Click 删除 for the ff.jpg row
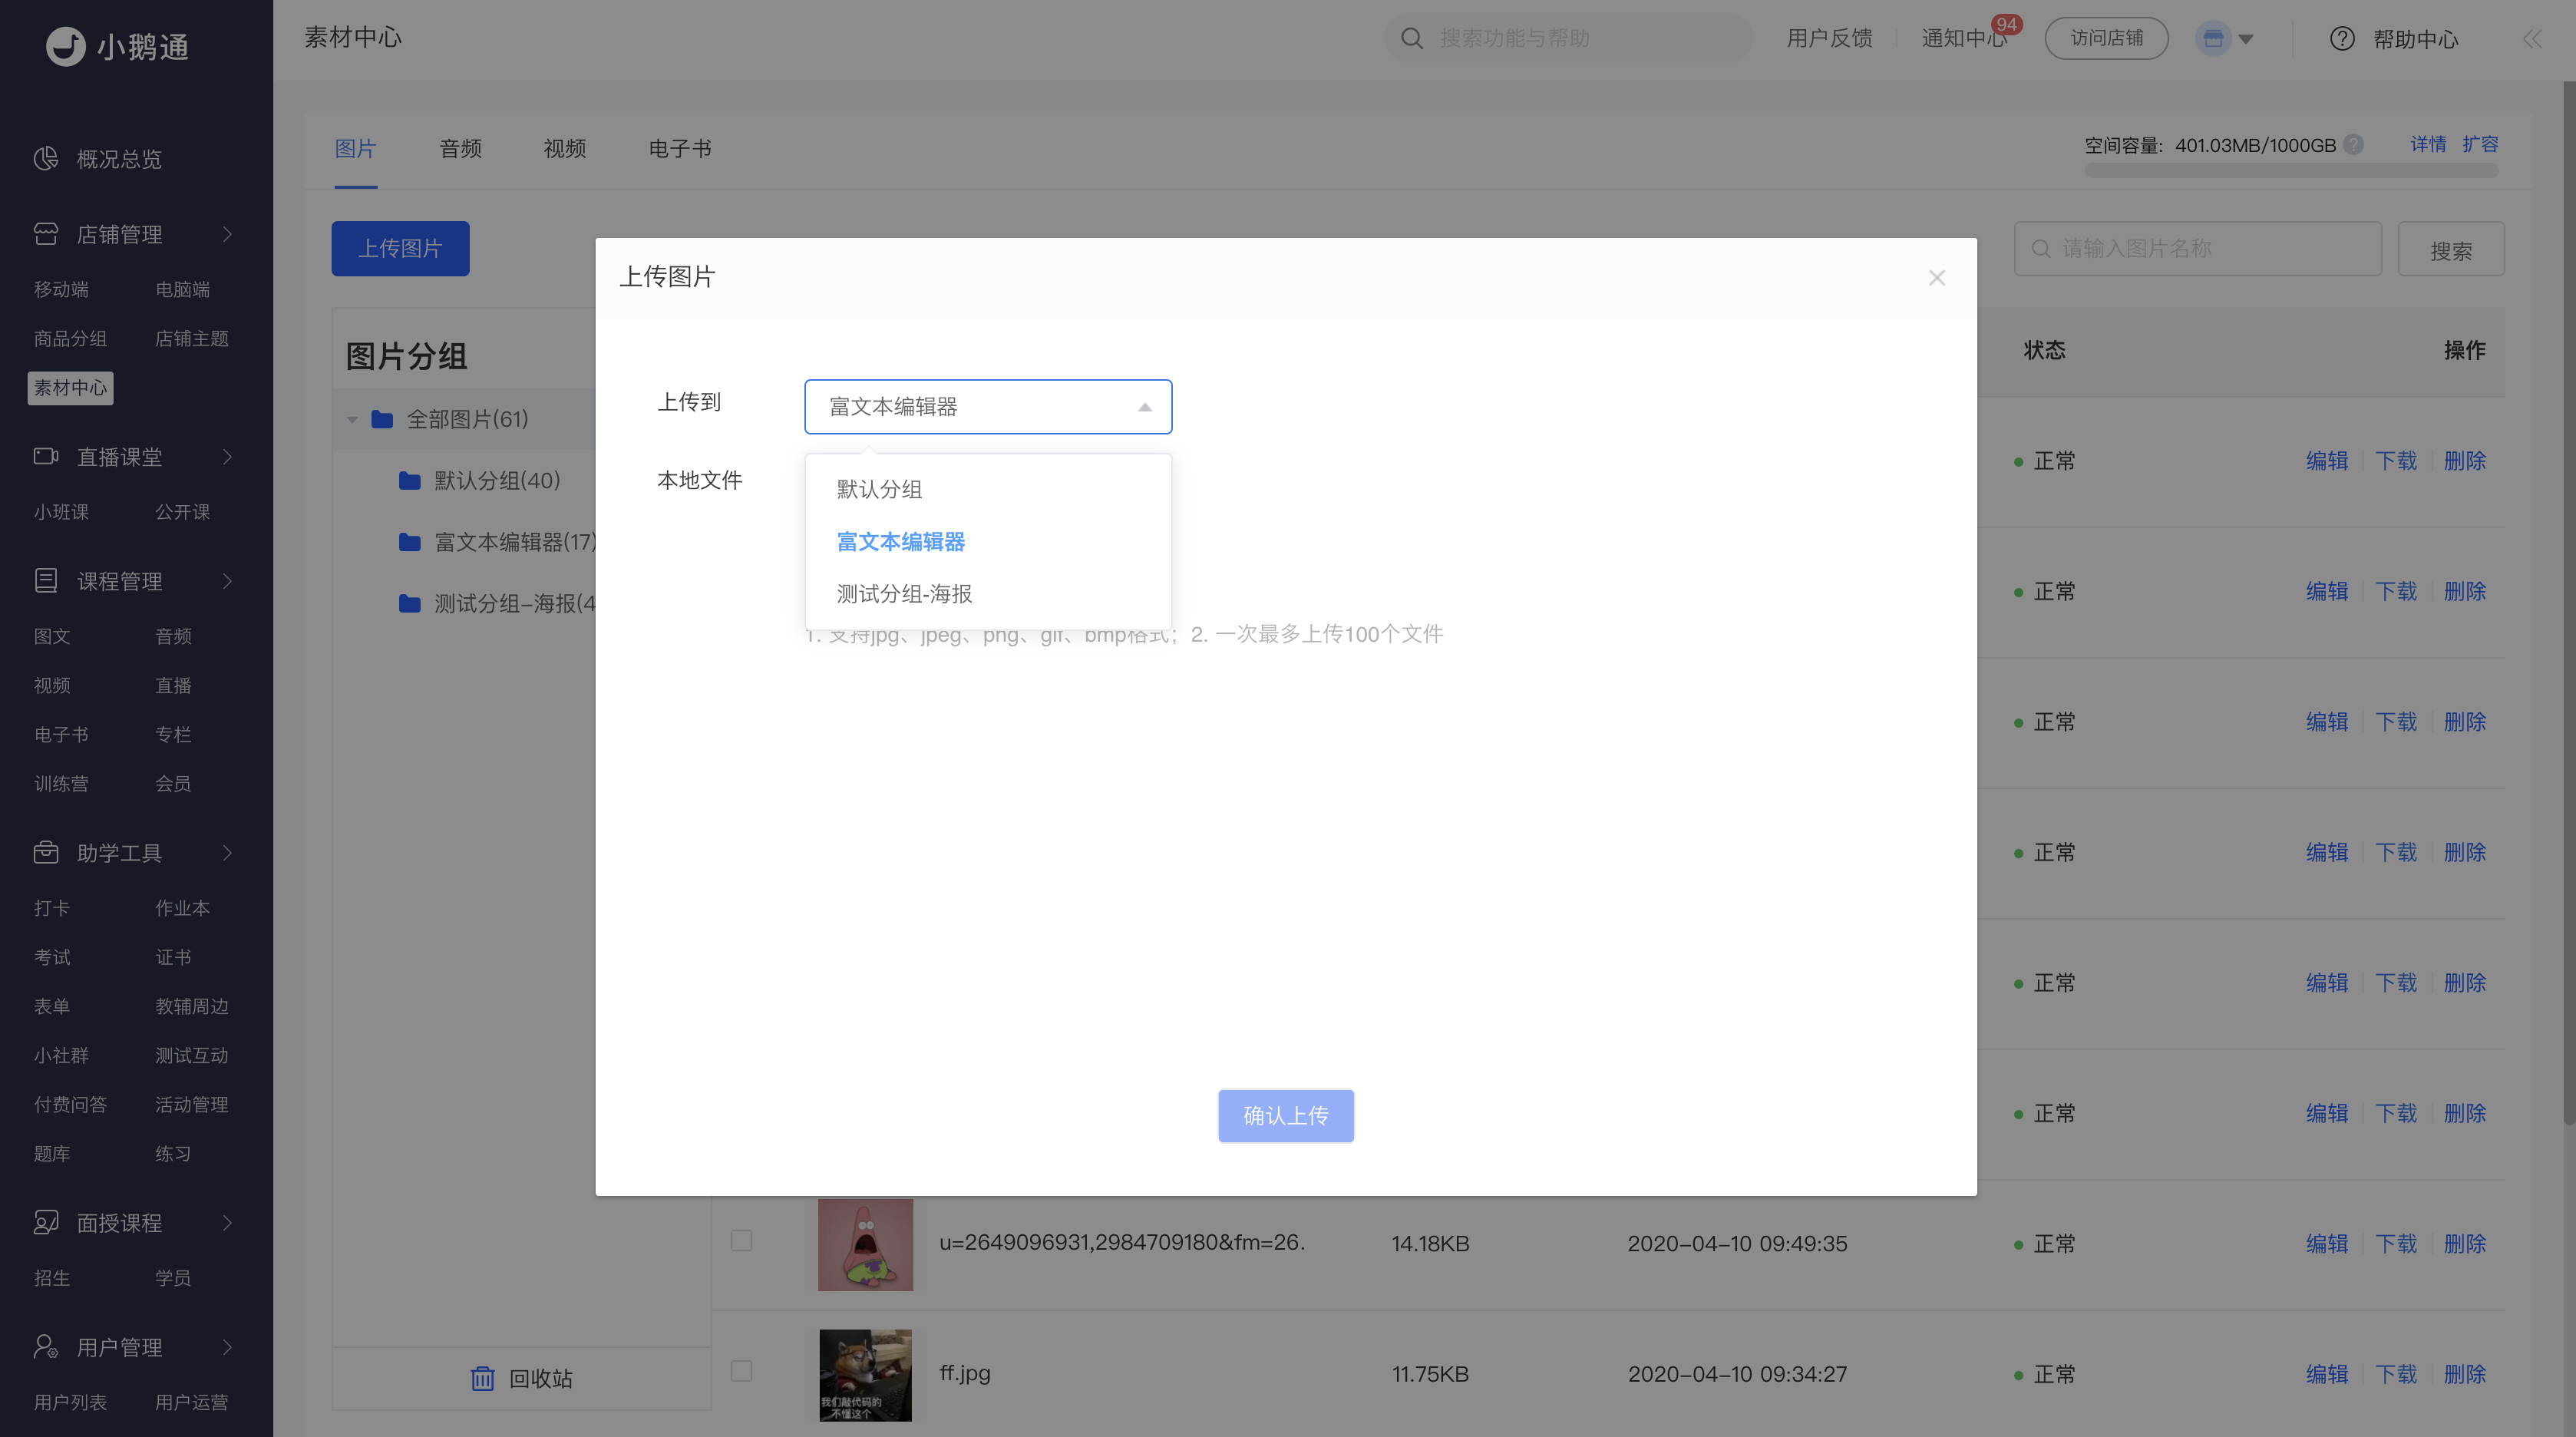Image resolution: width=2576 pixels, height=1437 pixels. [2465, 1374]
